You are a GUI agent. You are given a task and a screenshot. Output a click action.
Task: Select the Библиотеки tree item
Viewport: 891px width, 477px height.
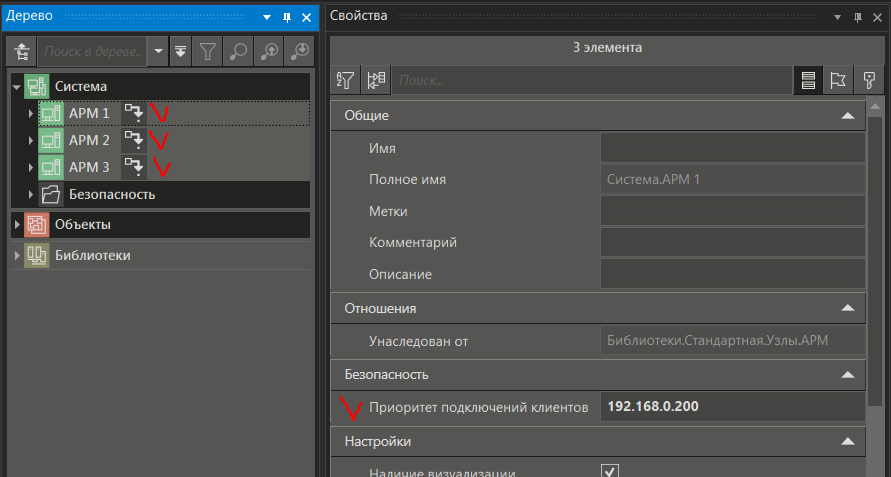point(92,255)
